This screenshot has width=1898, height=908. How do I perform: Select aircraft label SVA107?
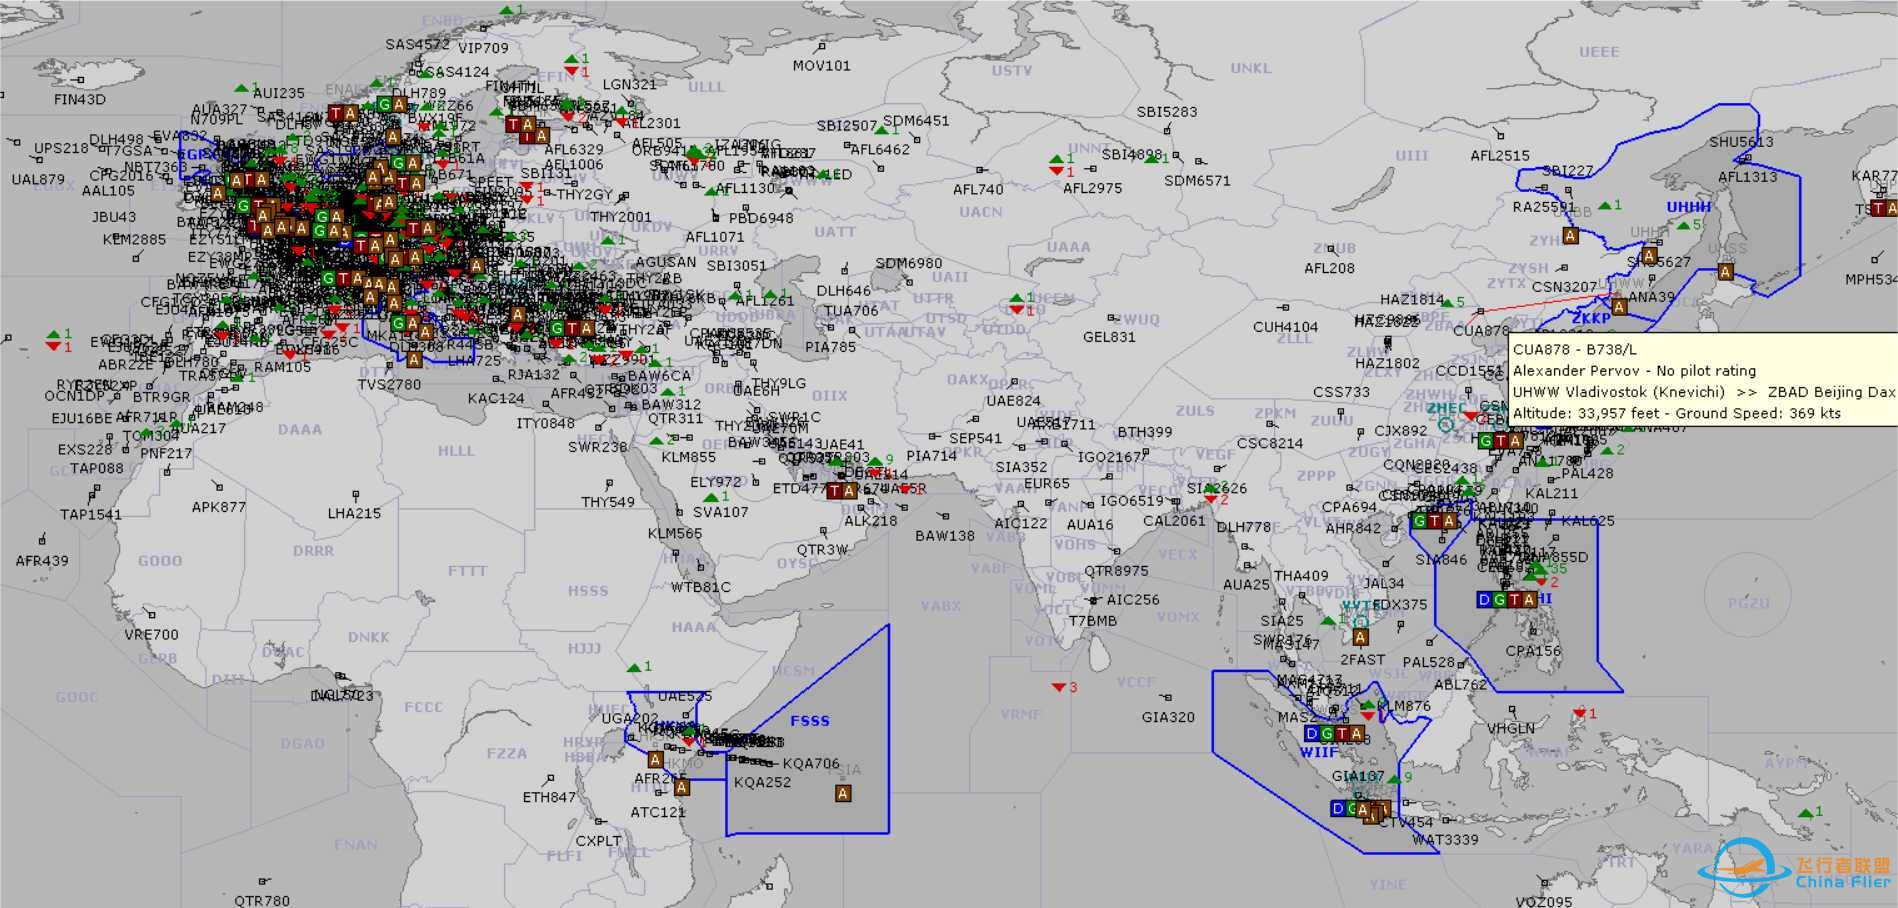720,512
